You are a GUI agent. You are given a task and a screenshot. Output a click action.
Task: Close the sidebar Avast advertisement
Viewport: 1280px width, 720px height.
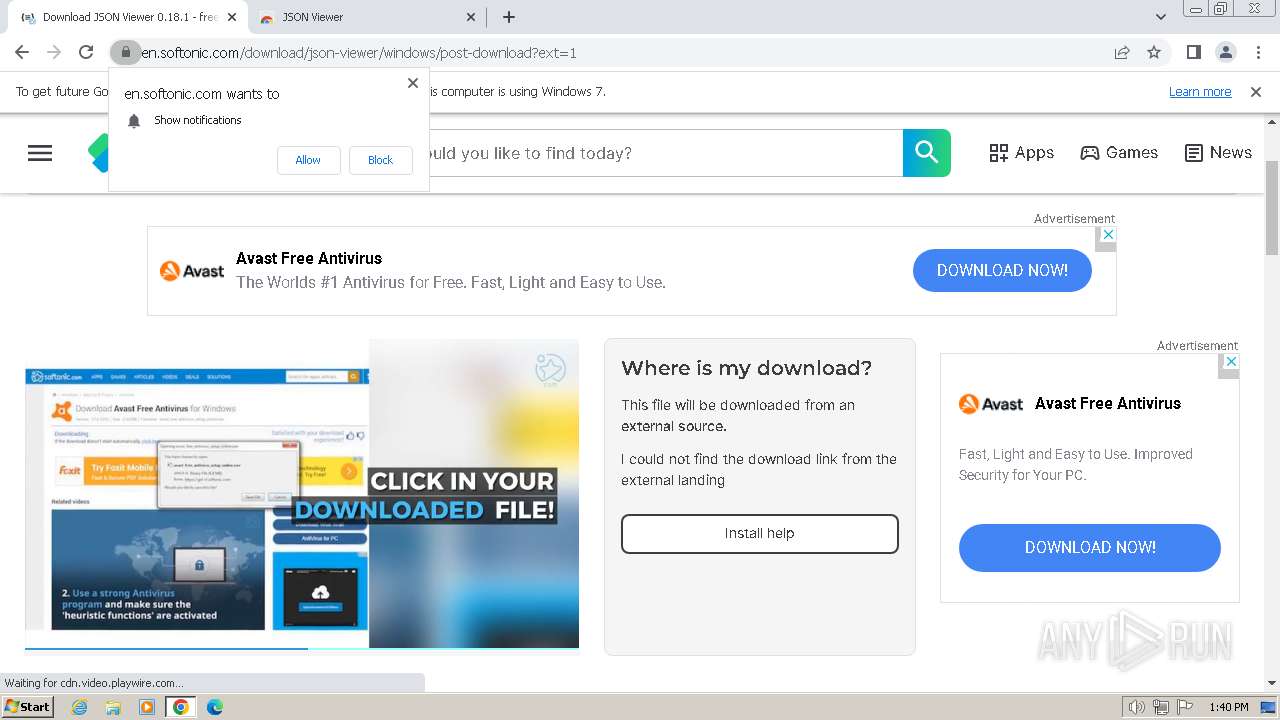[x=1231, y=362]
